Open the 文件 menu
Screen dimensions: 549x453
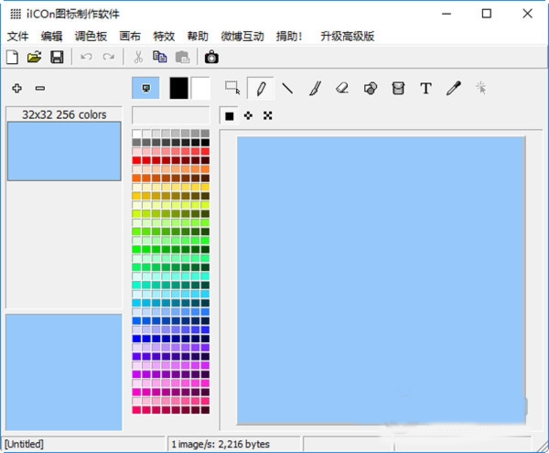(18, 36)
